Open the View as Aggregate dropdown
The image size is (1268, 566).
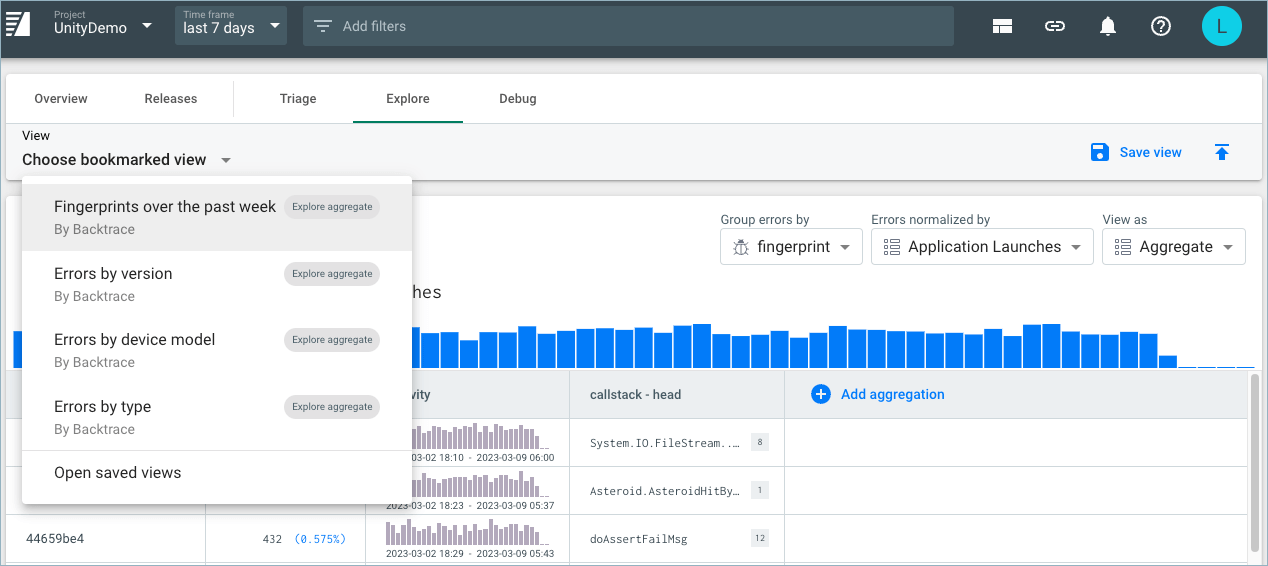point(1173,247)
